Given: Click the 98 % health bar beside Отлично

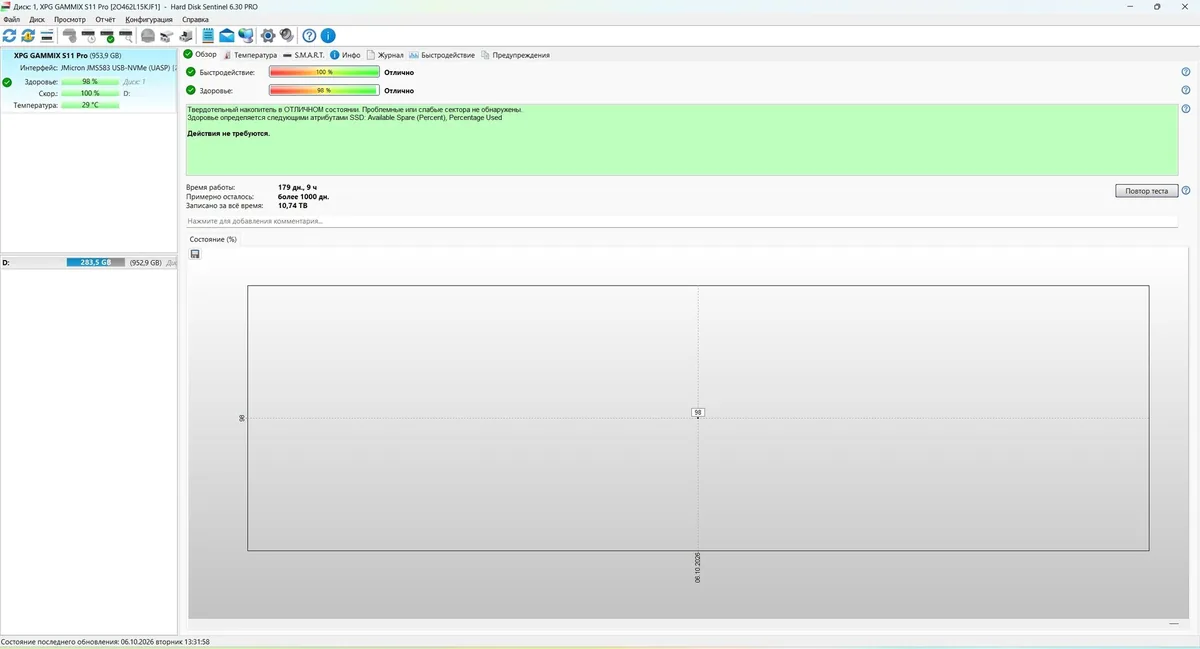Looking at the screenshot, I should pyautogui.click(x=324, y=90).
